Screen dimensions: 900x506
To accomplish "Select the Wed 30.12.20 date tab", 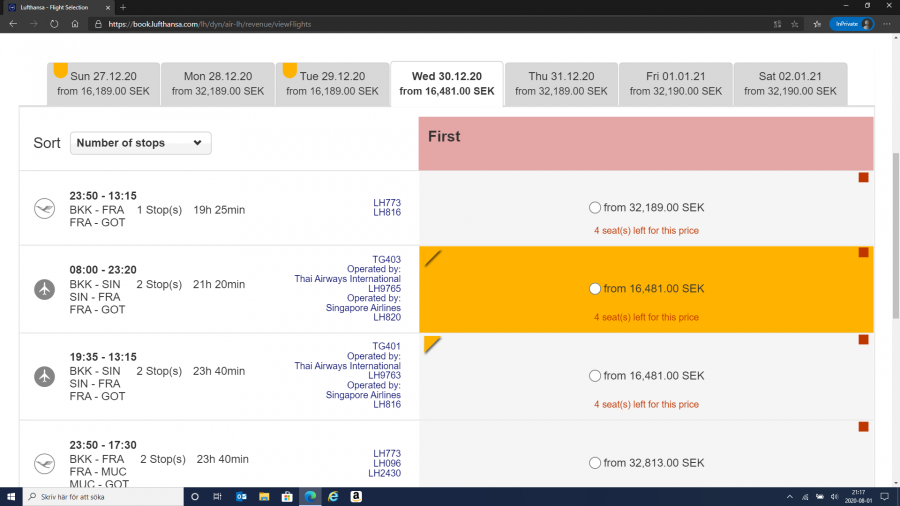I will pos(447,84).
